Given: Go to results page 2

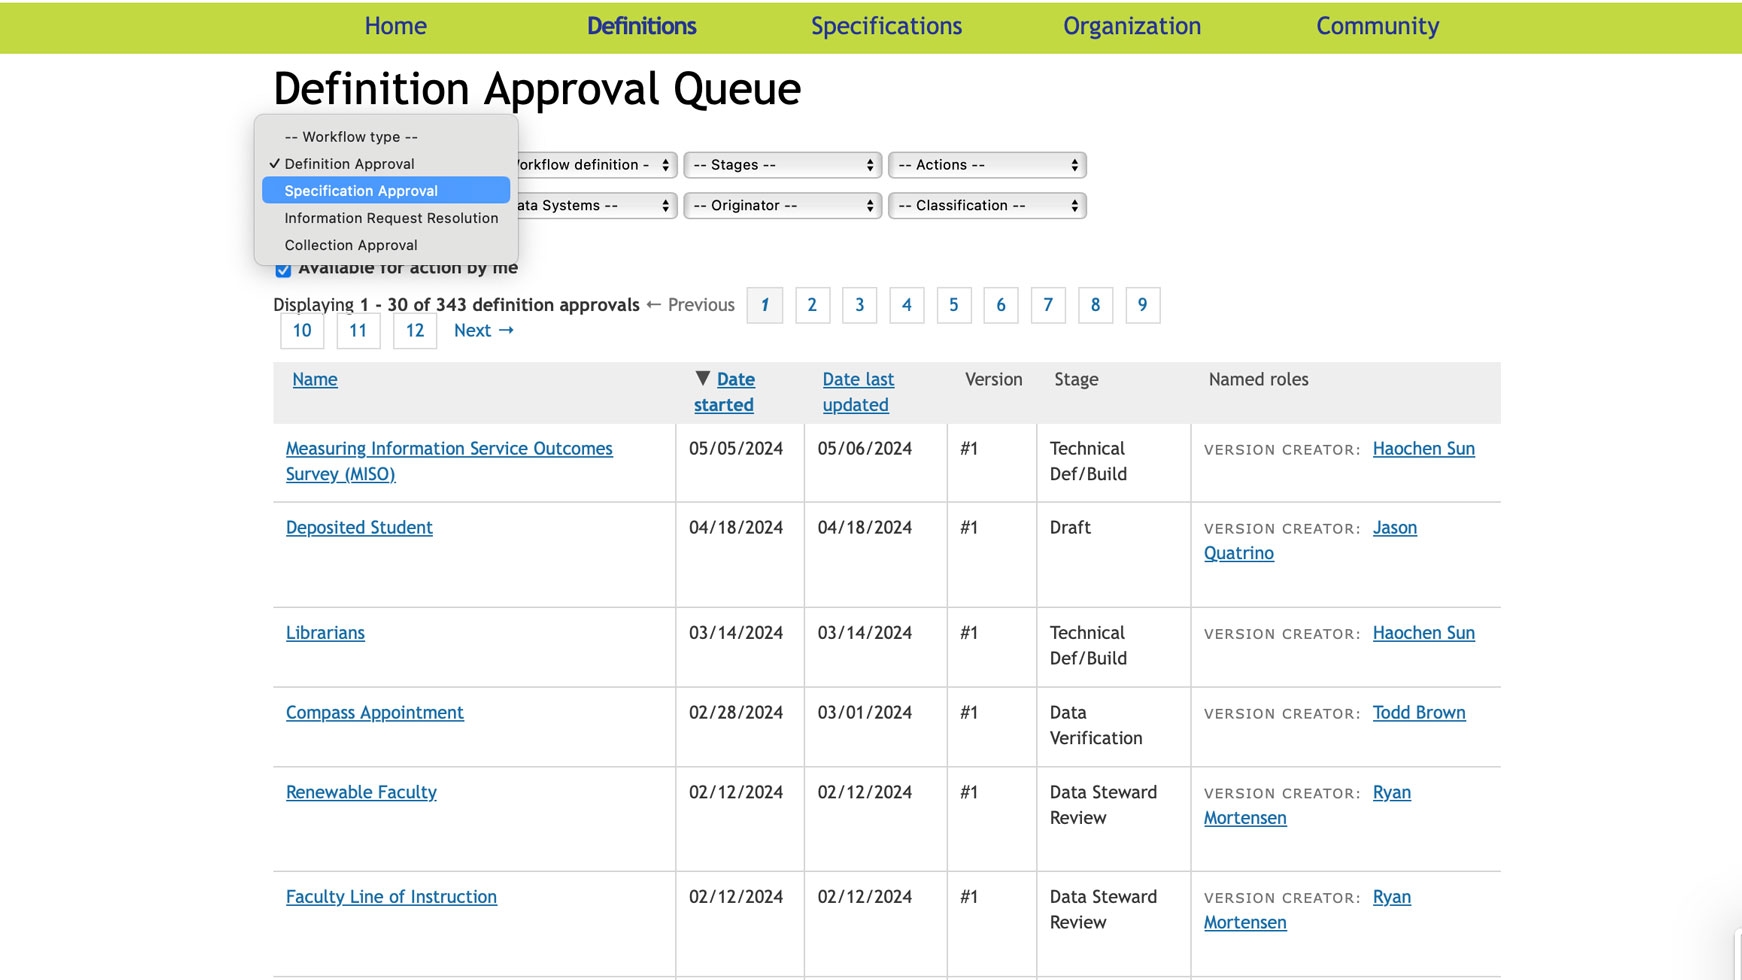Looking at the screenshot, I should (812, 305).
